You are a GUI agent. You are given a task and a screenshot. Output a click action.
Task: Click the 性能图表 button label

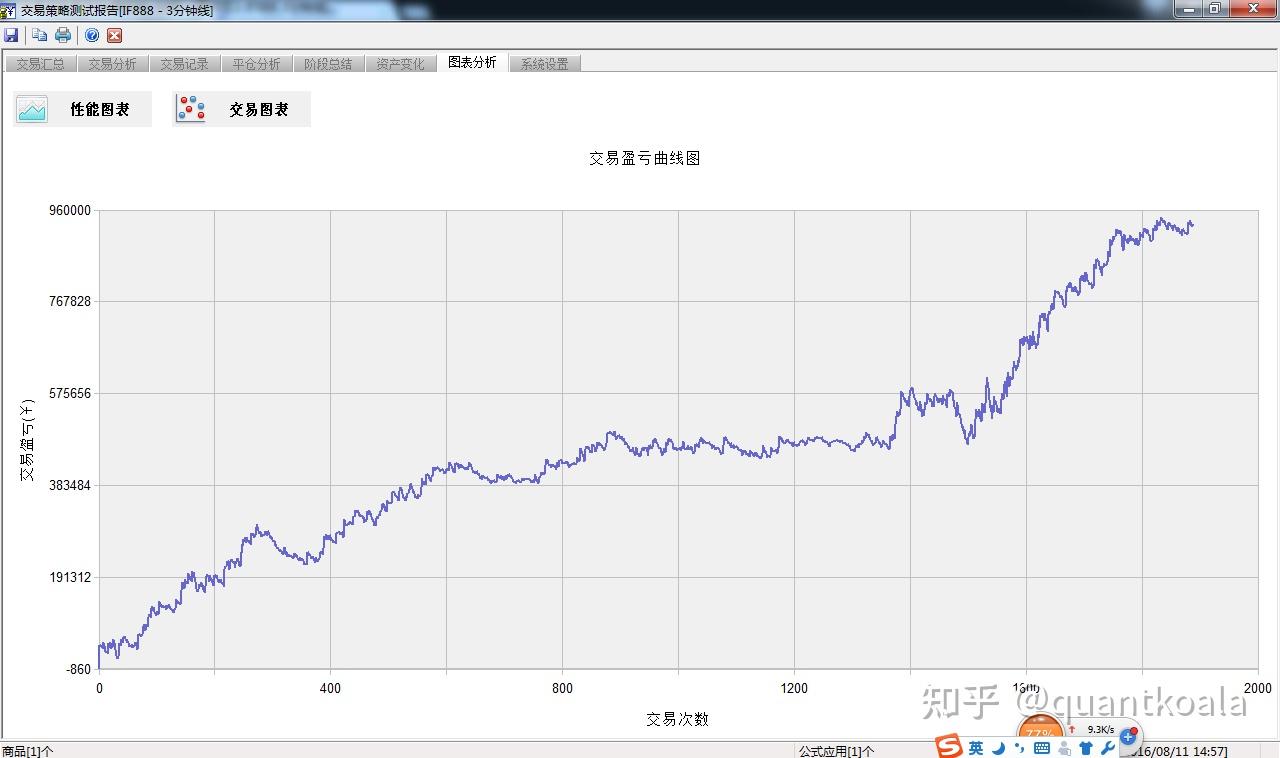[x=99, y=110]
